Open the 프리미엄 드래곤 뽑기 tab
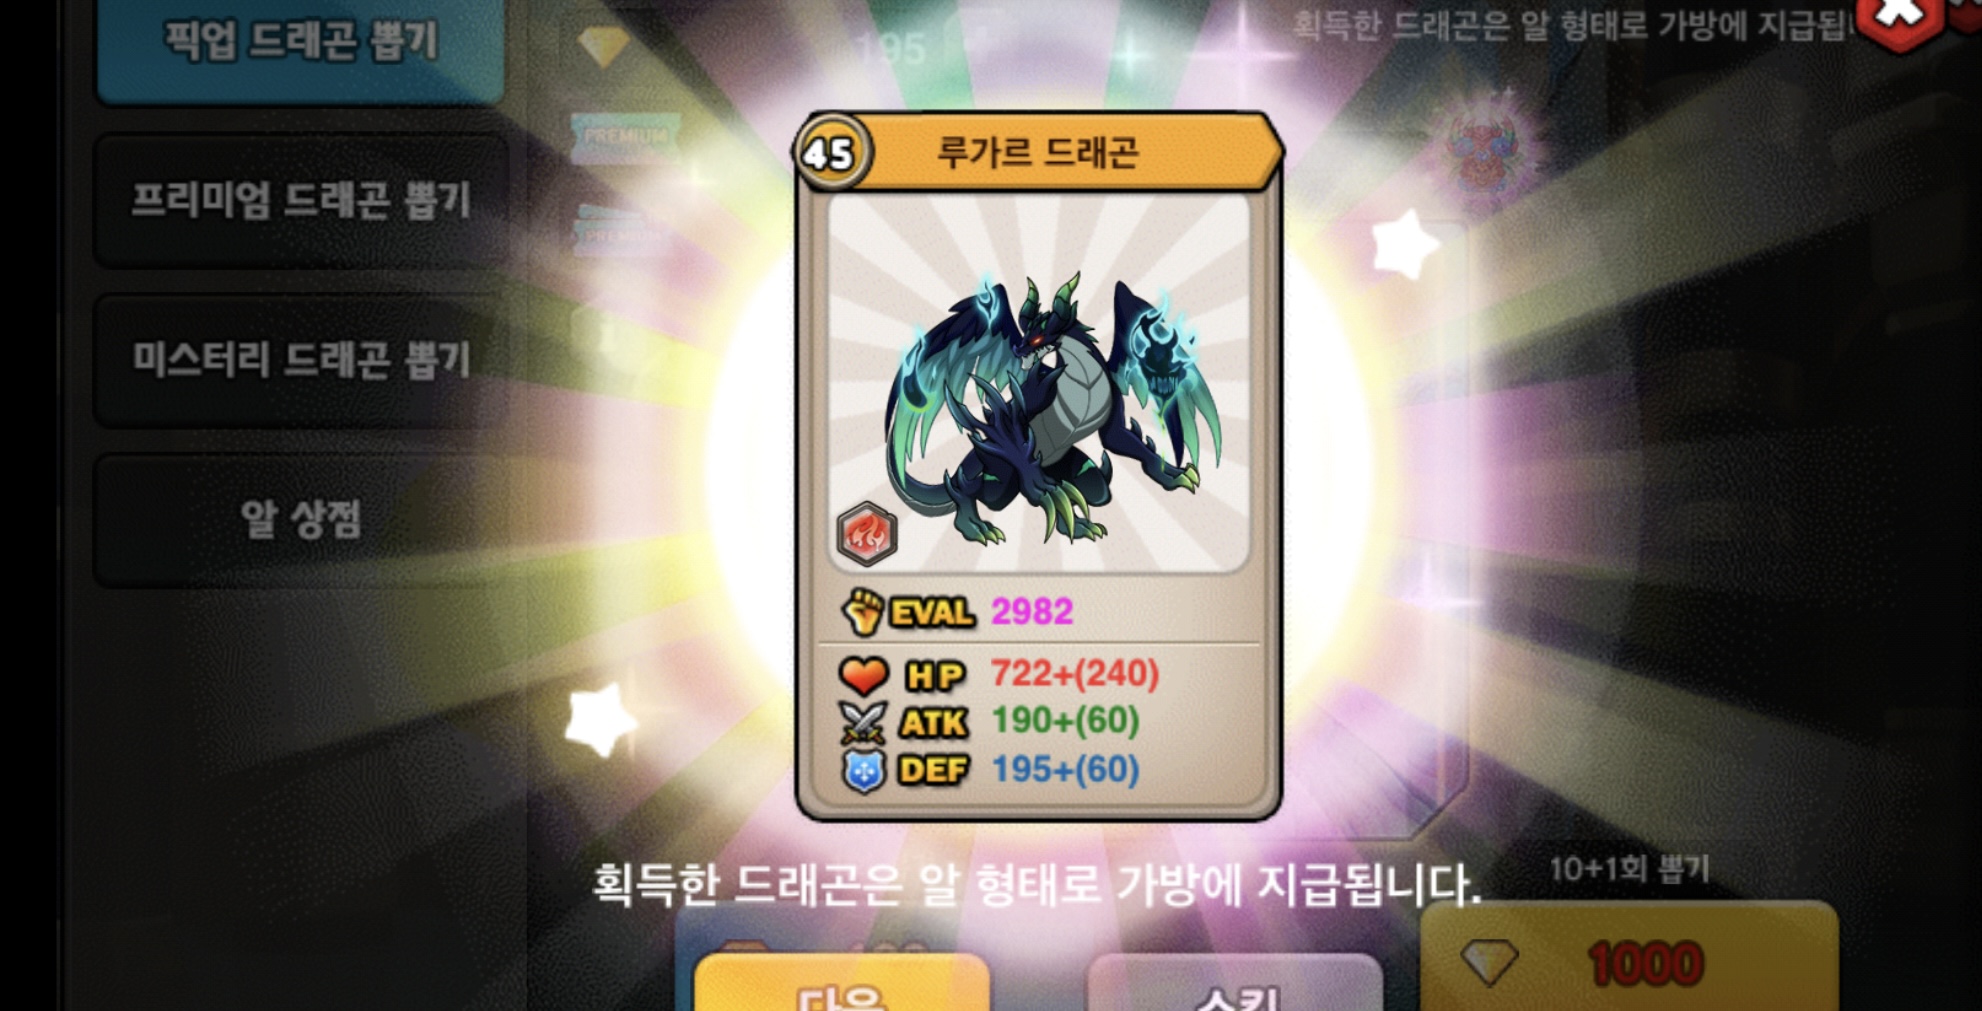The image size is (1982, 1011). pos(300,200)
